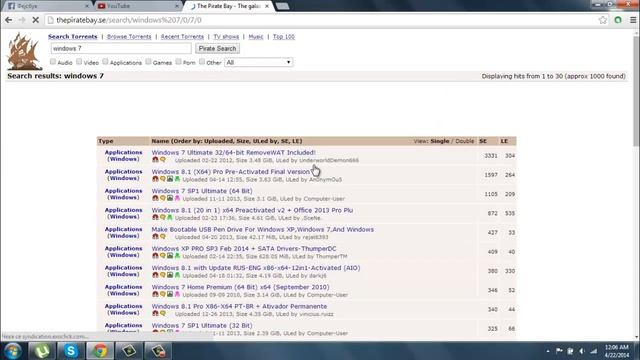Viewport: 640px width, 360px height.
Task: Click Search Torrents navigation link
Action: pyautogui.click(x=73, y=37)
